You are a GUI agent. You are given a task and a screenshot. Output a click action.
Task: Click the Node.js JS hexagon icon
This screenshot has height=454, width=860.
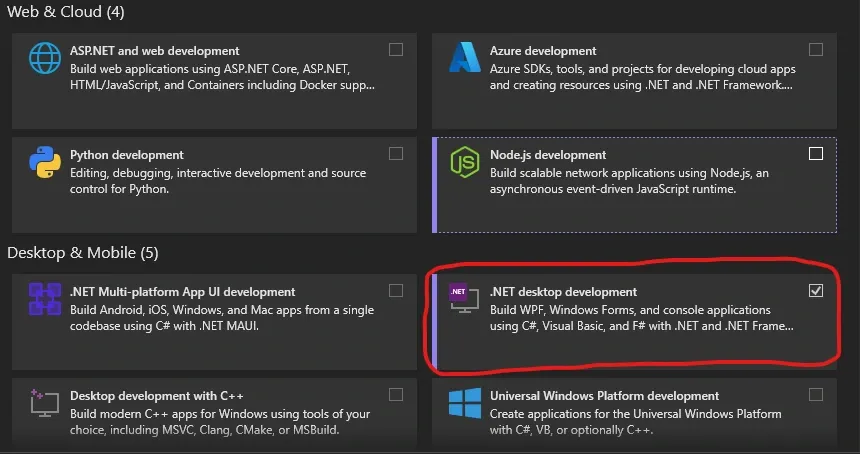coord(464,163)
